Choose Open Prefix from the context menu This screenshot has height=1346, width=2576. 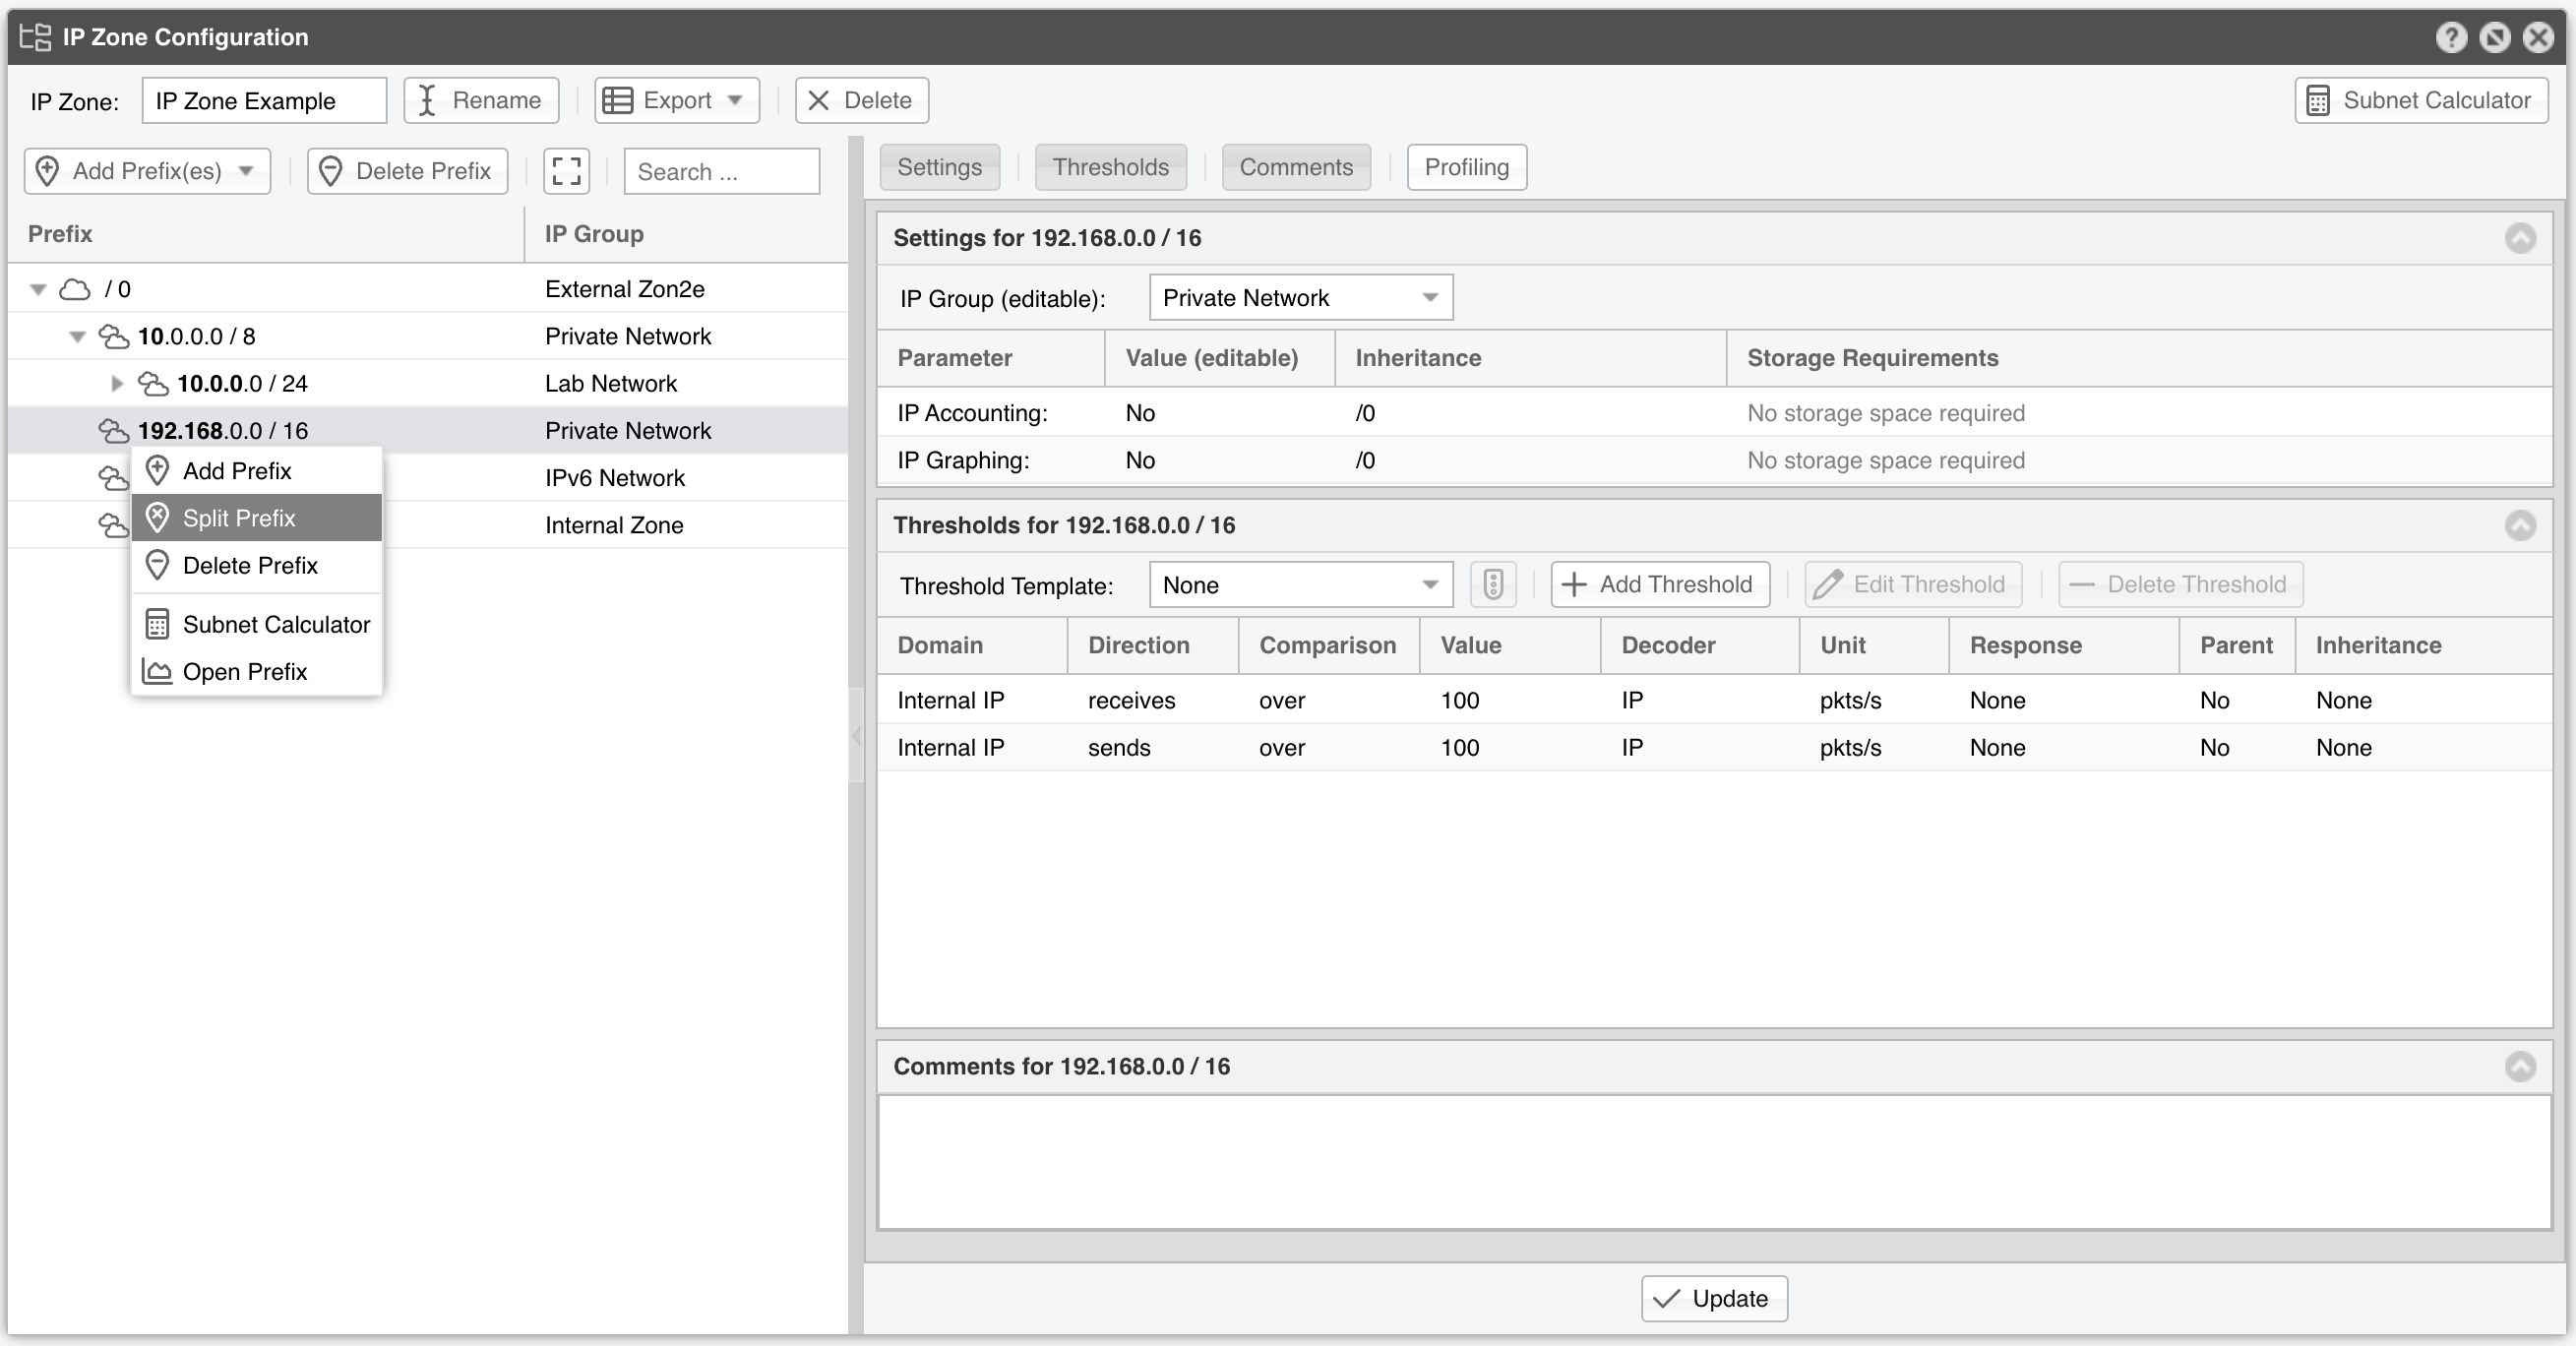click(x=257, y=671)
